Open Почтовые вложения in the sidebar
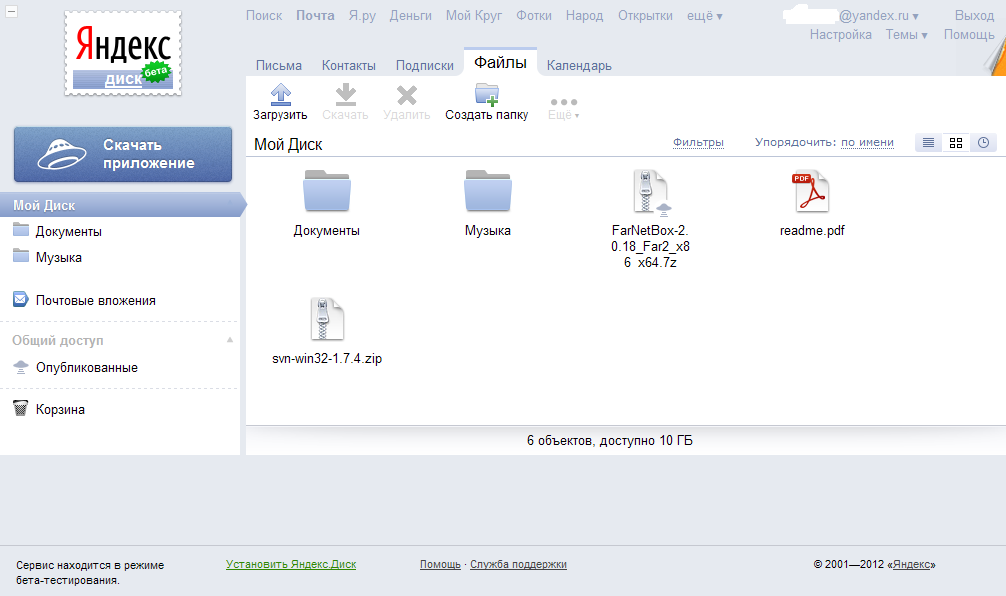The height and width of the screenshot is (596, 1006). point(95,300)
